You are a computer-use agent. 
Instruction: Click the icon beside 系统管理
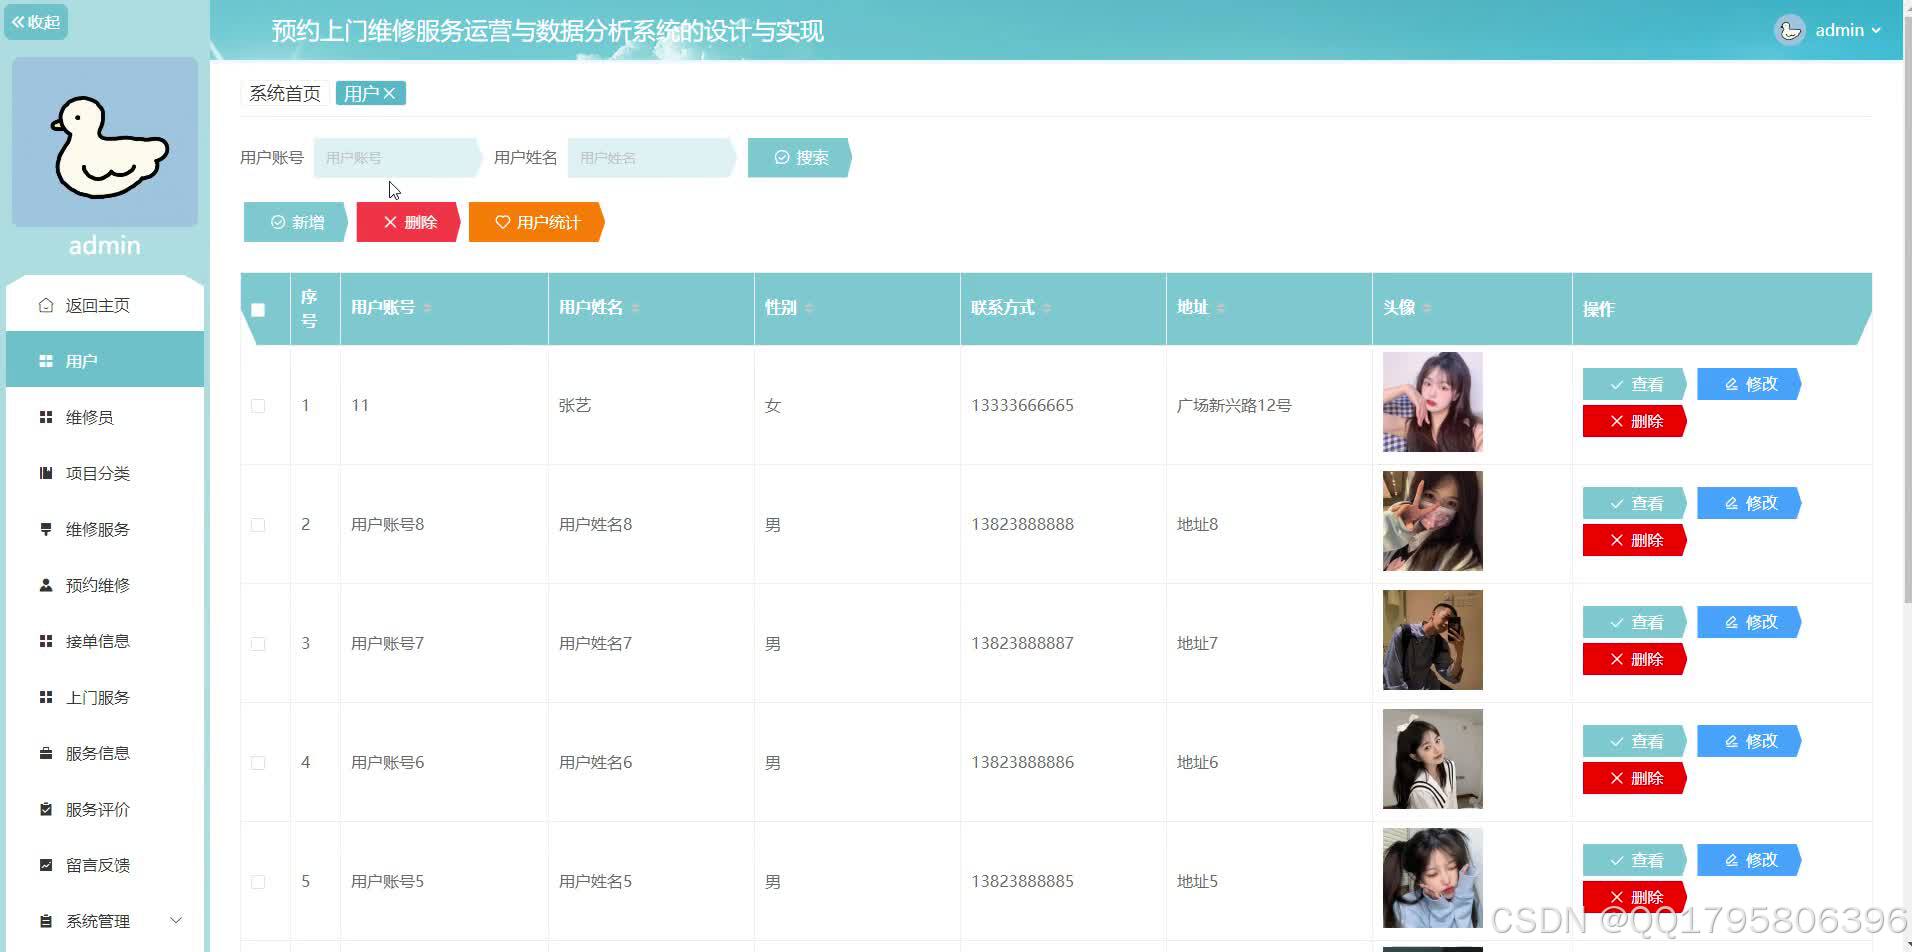coord(46,921)
